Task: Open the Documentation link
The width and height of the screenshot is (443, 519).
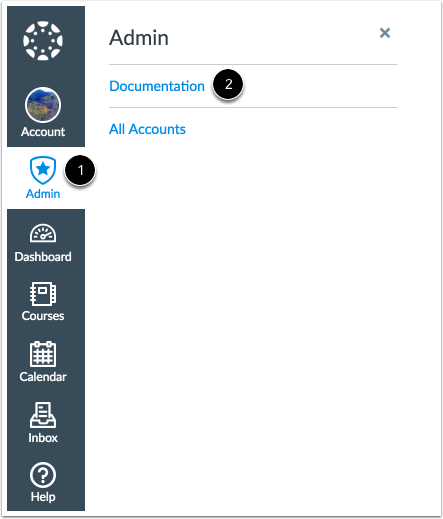Action: tap(157, 86)
